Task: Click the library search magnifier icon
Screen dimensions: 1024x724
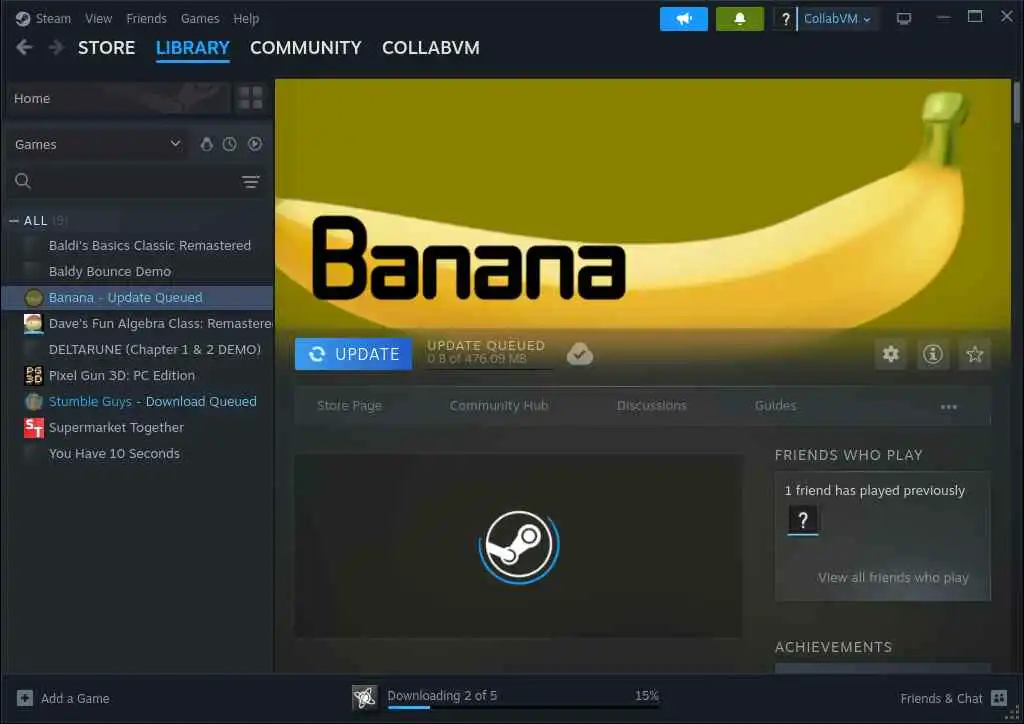Action: (23, 181)
